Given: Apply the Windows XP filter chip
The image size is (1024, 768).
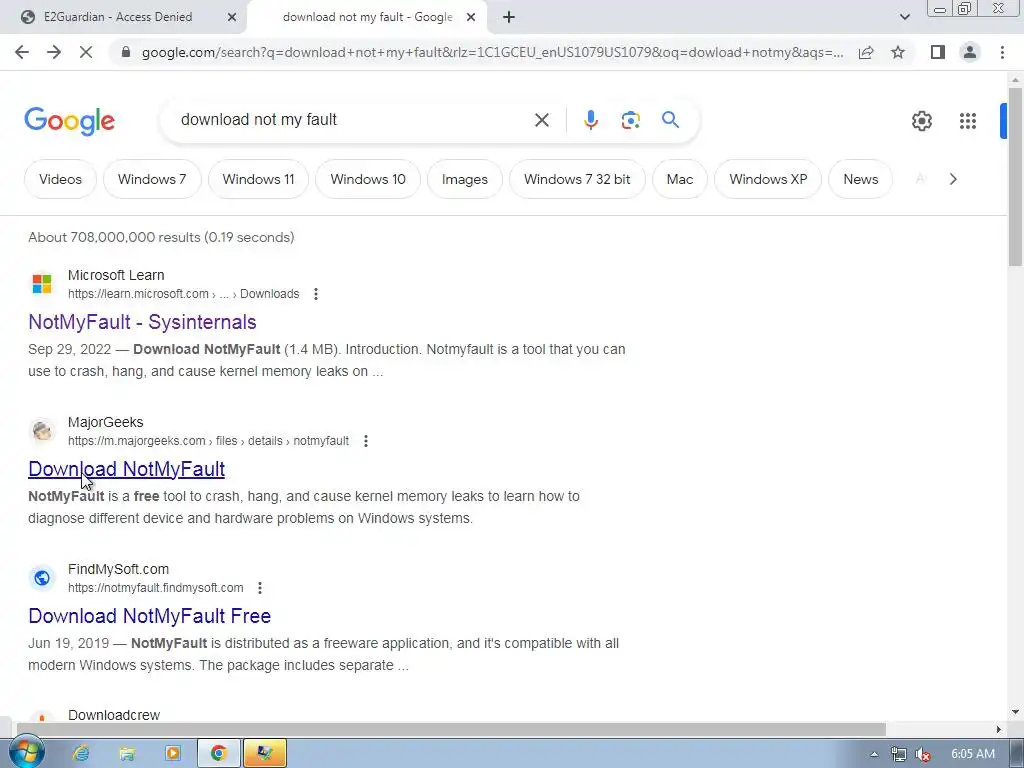Looking at the screenshot, I should click(768, 179).
